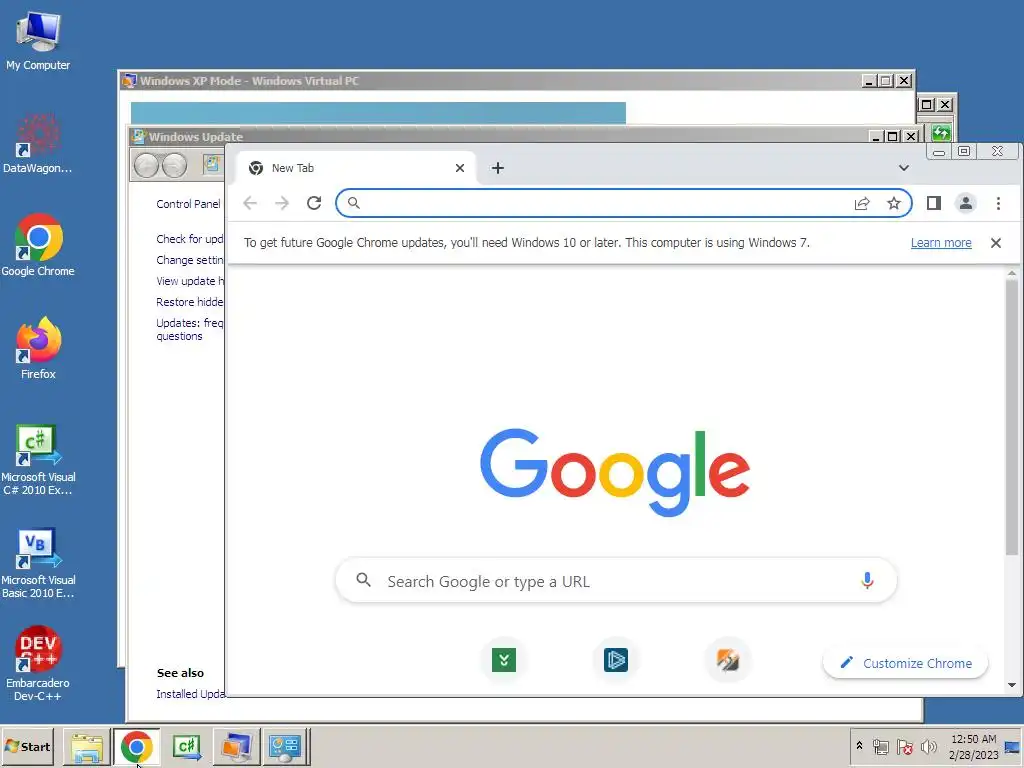Open Updates: frequently asked questions link
This screenshot has height=768, width=1024.
pyautogui.click(x=189, y=329)
